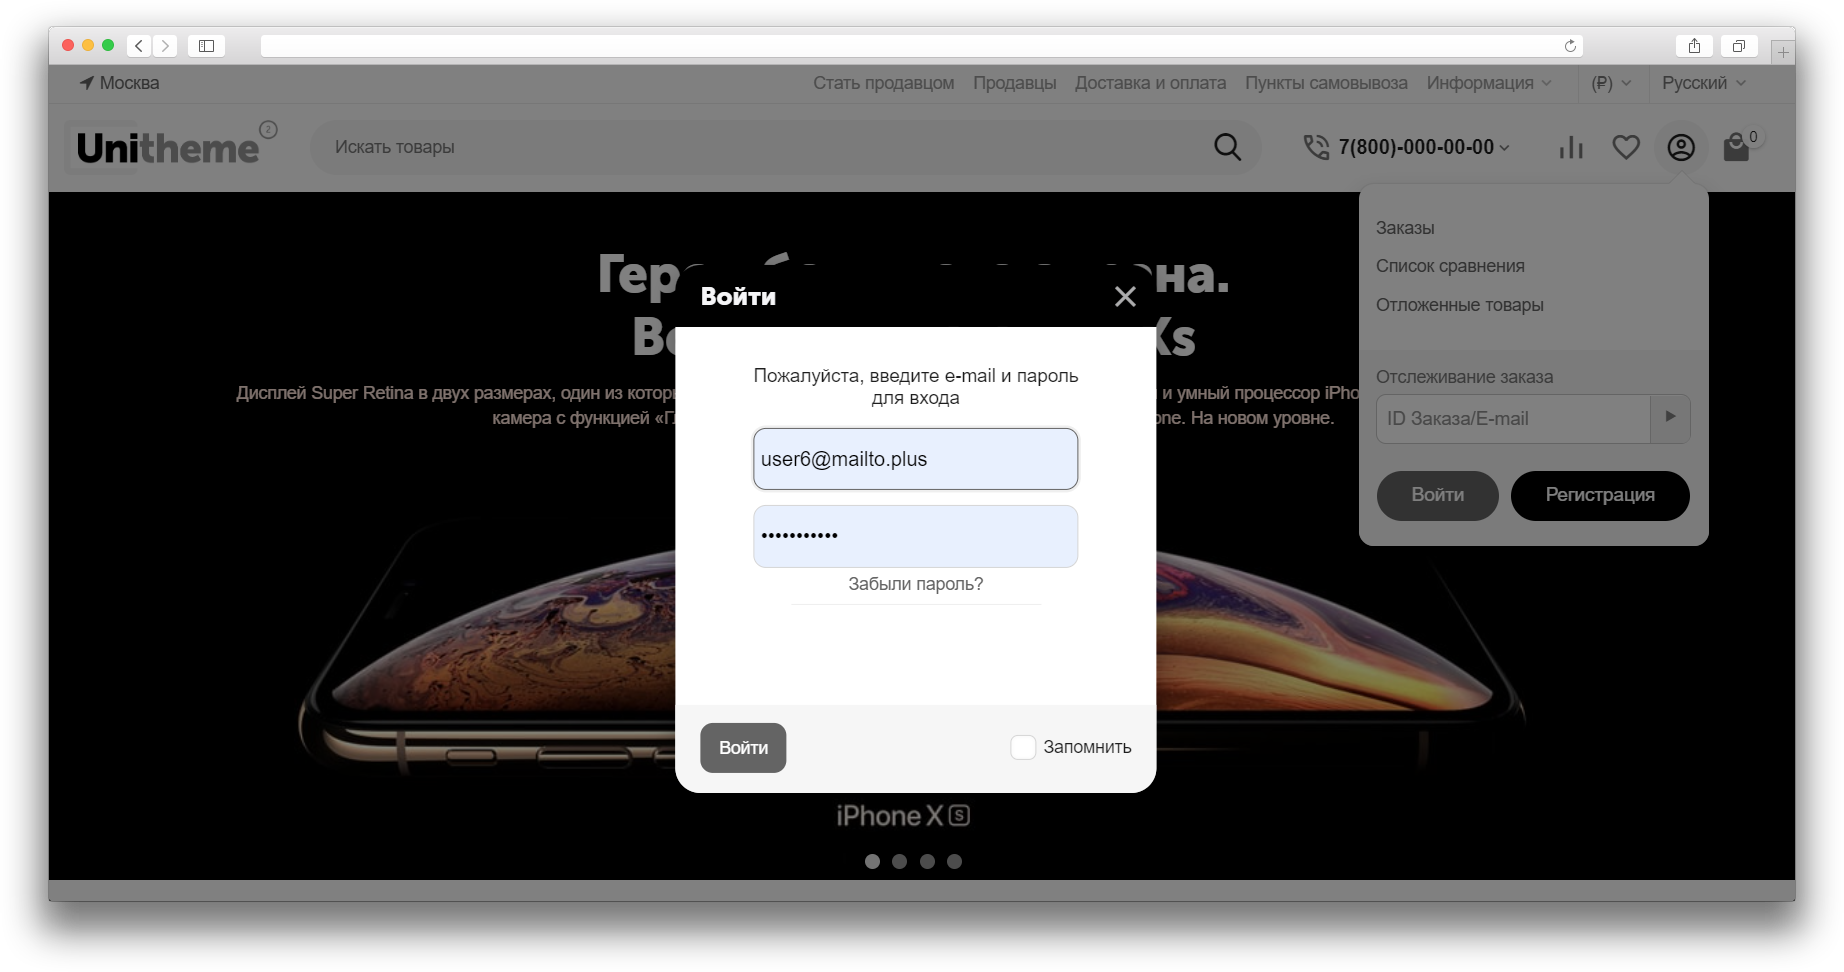Screen dimensions: 1844x972
Task: Close the Войти dialog with X
Action: click(1125, 296)
